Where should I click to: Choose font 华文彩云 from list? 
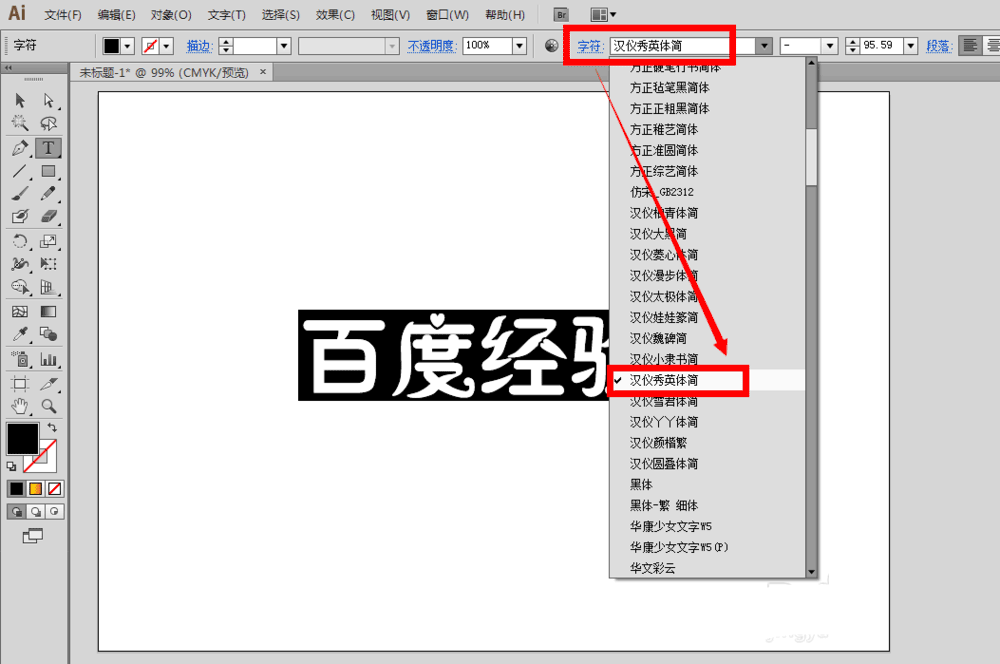click(x=707, y=568)
